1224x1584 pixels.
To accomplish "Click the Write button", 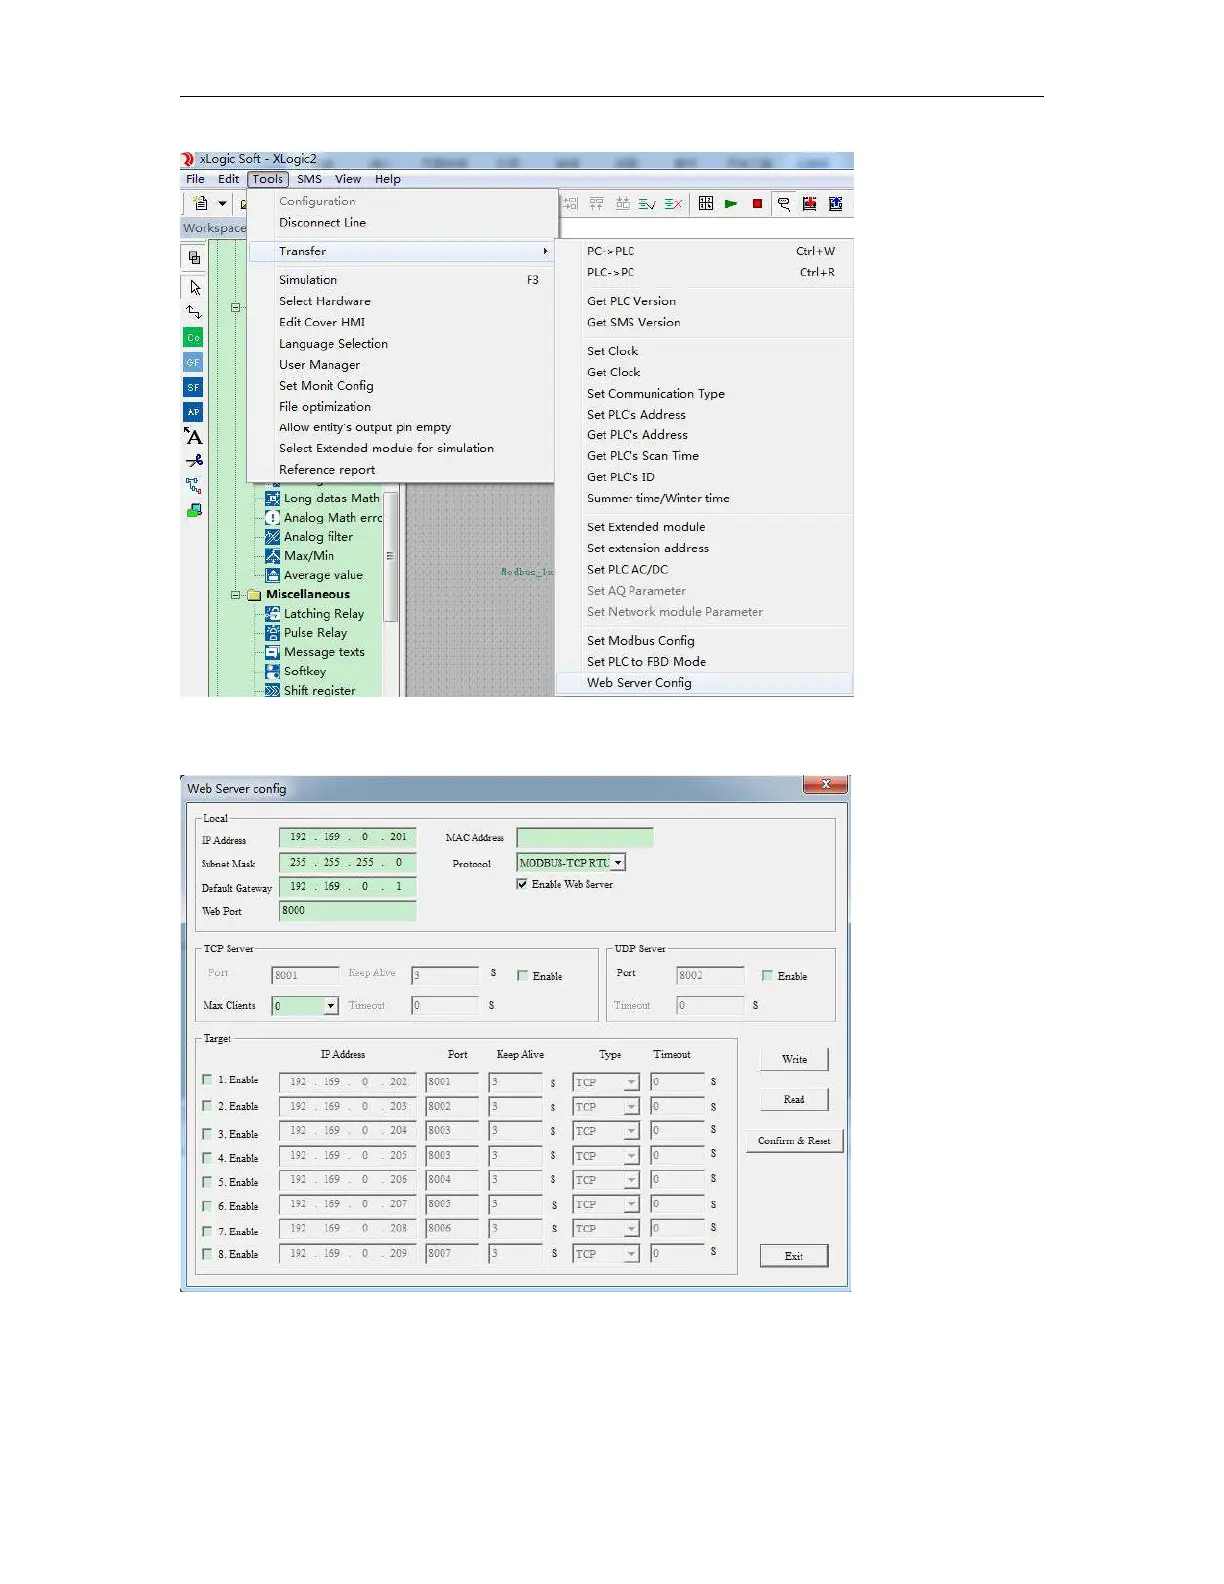I will 794,1059.
